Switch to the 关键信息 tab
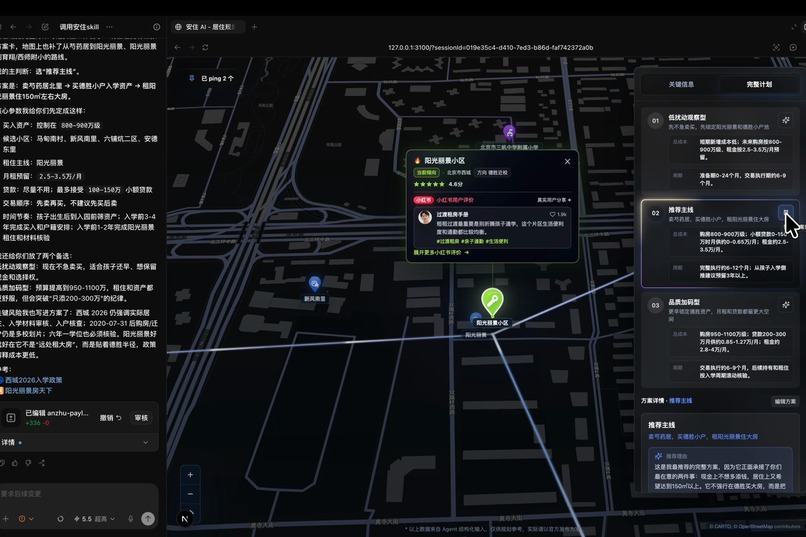The image size is (806, 537). coord(681,84)
